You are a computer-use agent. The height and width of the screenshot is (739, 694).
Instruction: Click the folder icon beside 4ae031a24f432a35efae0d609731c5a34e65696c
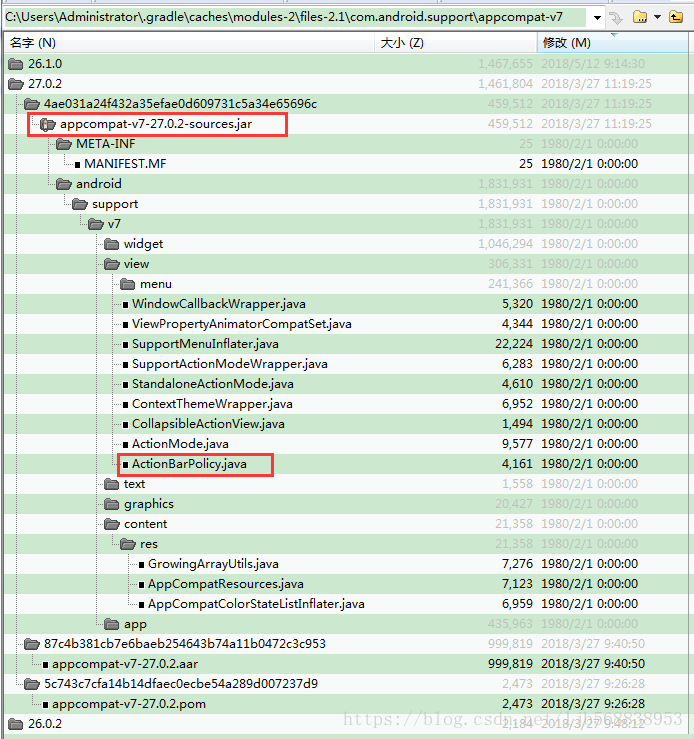(x=32, y=104)
